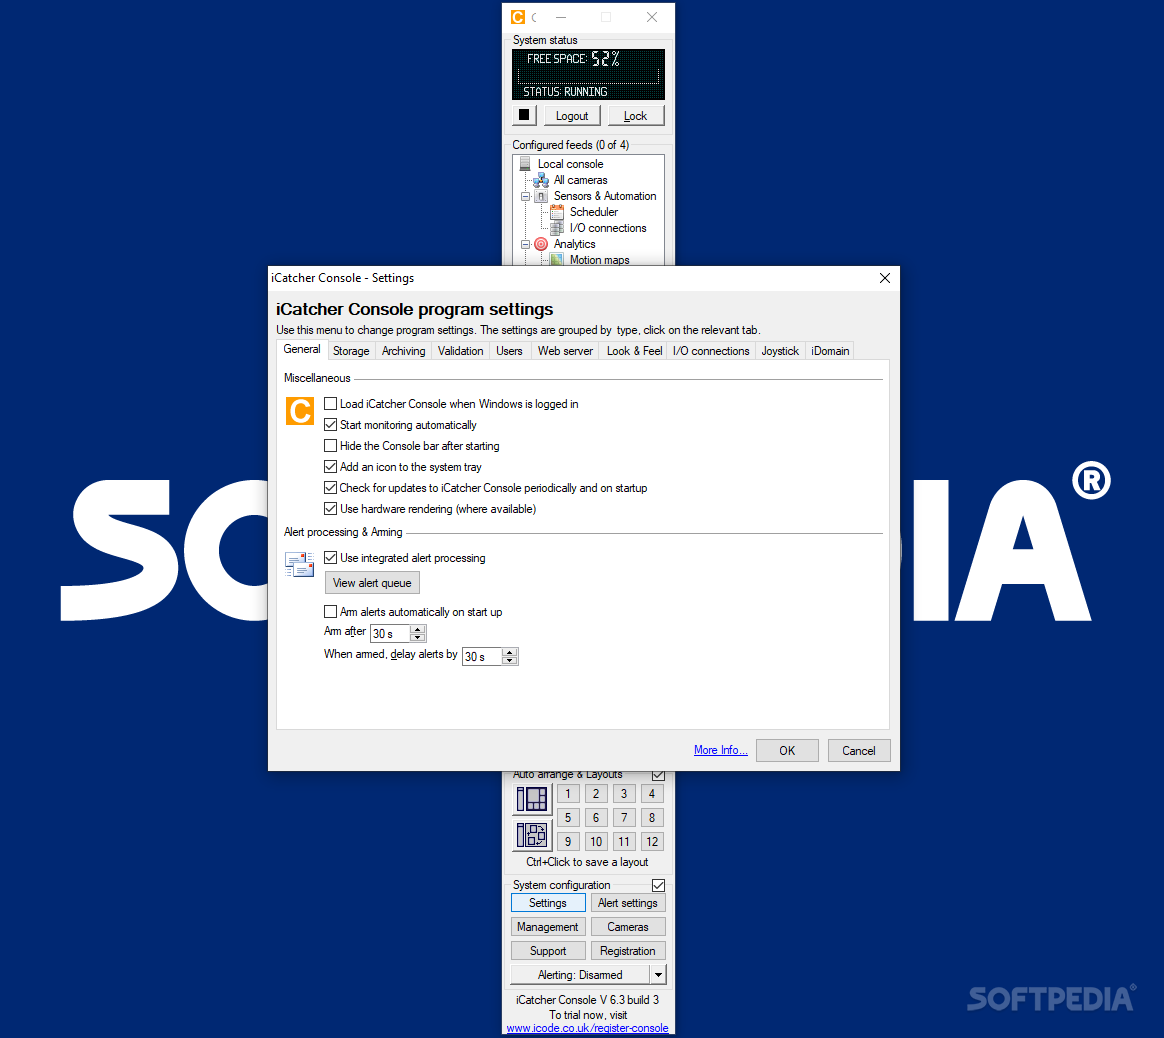Viewport: 1164px width, 1038px height.
Task: Open the Look & Feel tab
Action: pos(635,351)
